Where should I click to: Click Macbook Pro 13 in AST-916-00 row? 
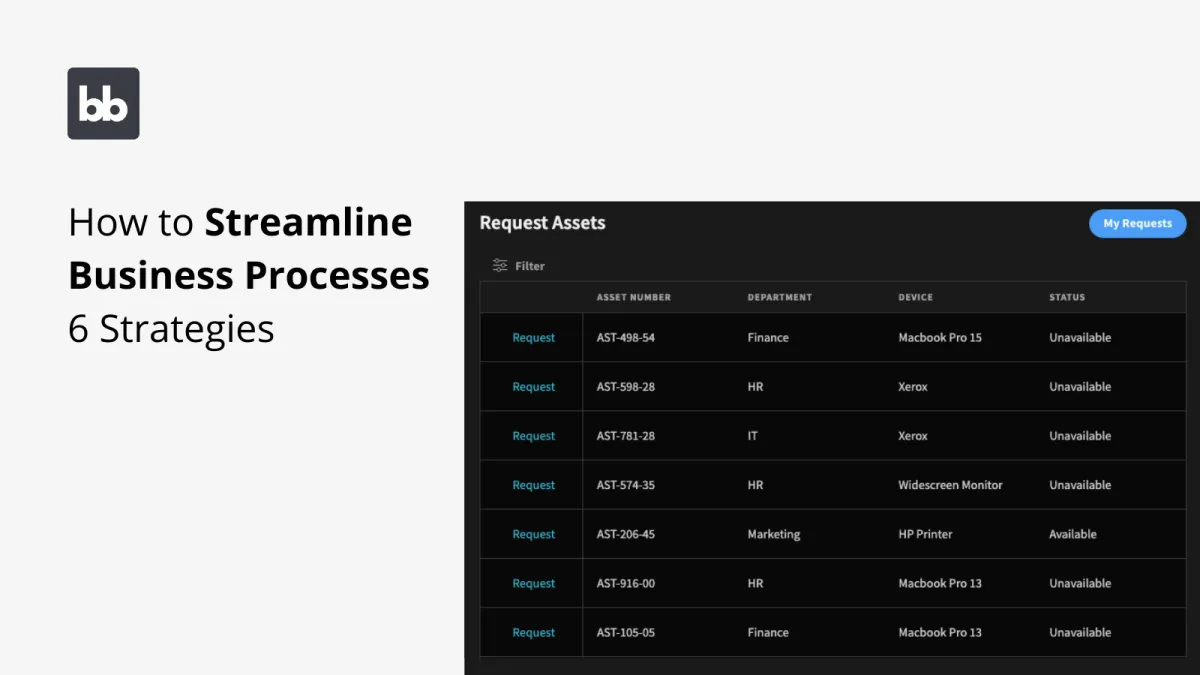tap(940, 583)
